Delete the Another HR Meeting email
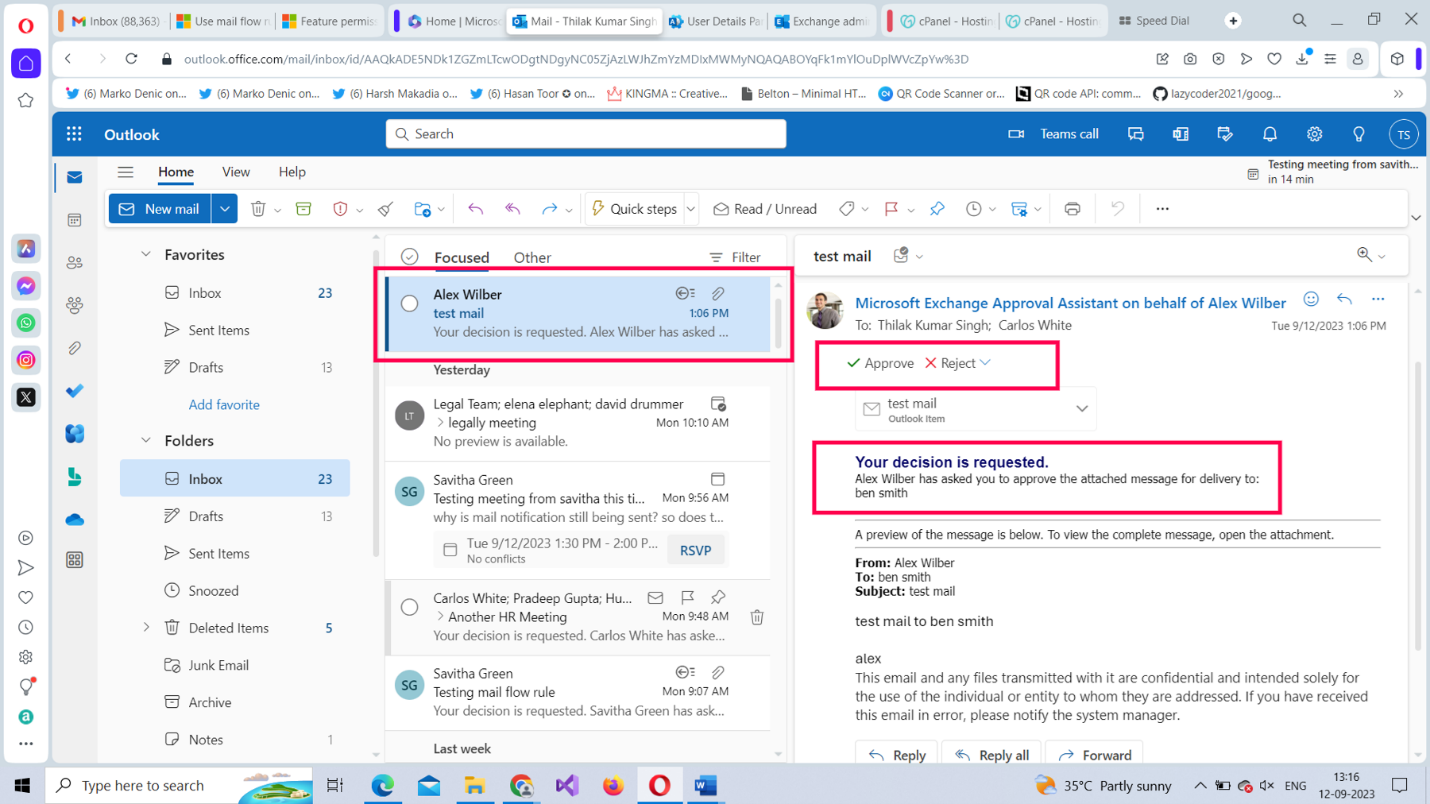 (x=757, y=617)
